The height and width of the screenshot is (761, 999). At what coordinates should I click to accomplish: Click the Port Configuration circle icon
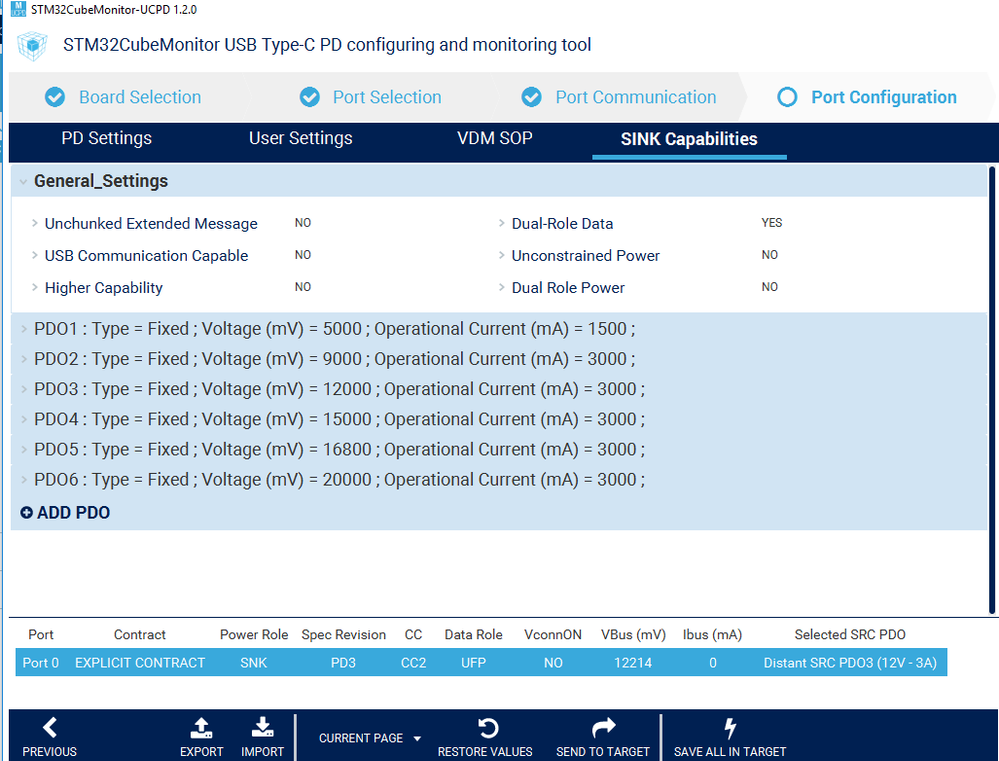(x=787, y=97)
